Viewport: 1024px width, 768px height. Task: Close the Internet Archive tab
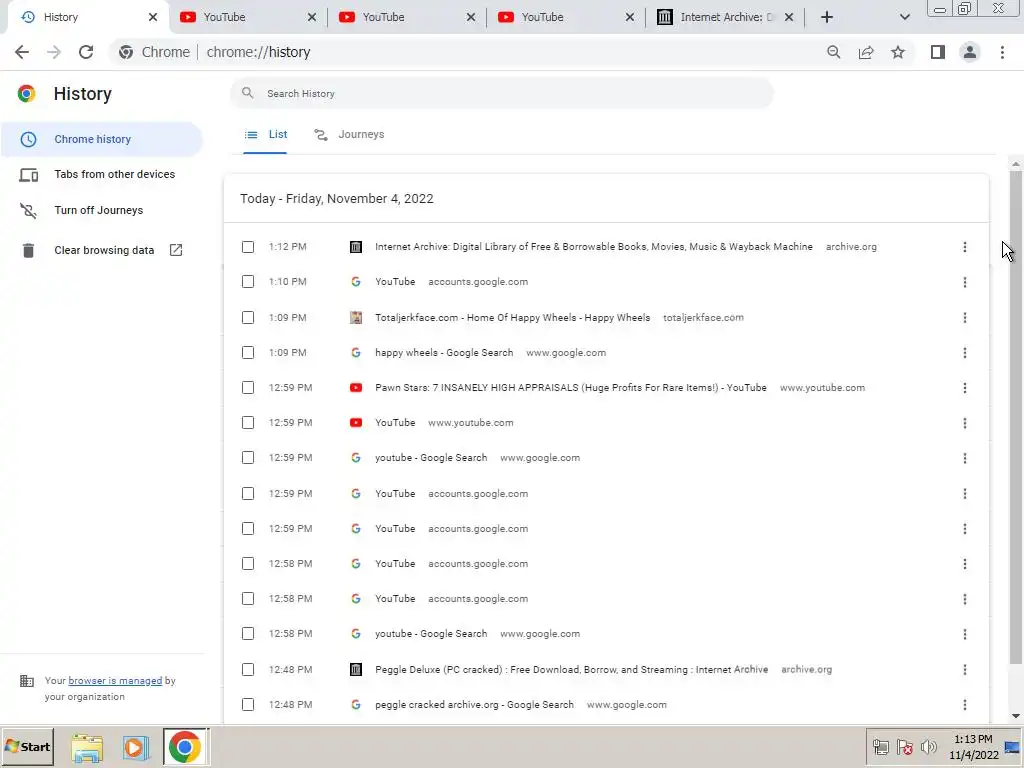pyautogui.click(x=789, y=17)
